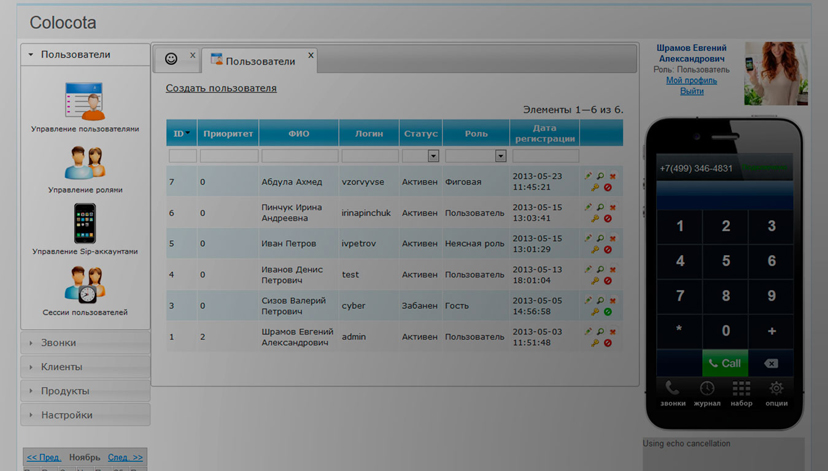Close the Пользователи tab
This screenshot has height=471, width=828.
[311, 55]
